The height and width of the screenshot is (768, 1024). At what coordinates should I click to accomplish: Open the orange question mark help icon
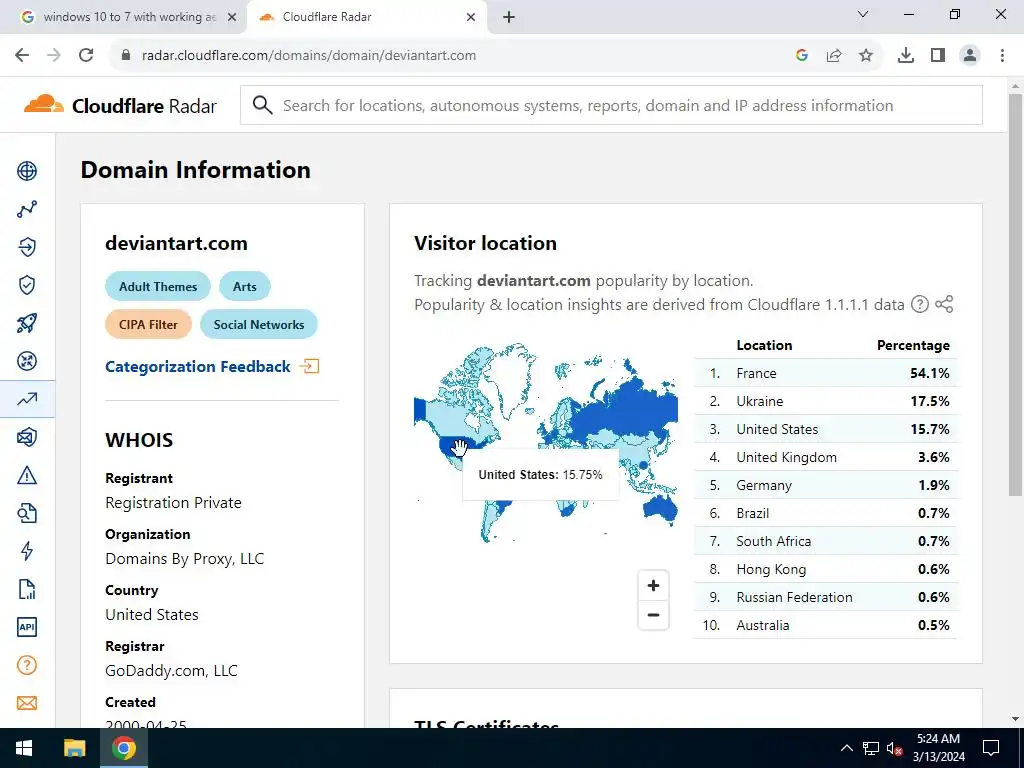click(27, 665)
